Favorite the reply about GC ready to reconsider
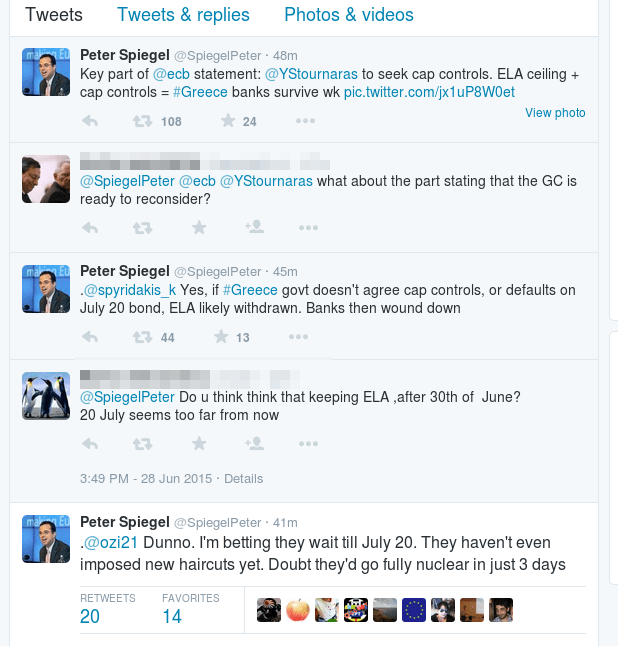 coord(199,227)
